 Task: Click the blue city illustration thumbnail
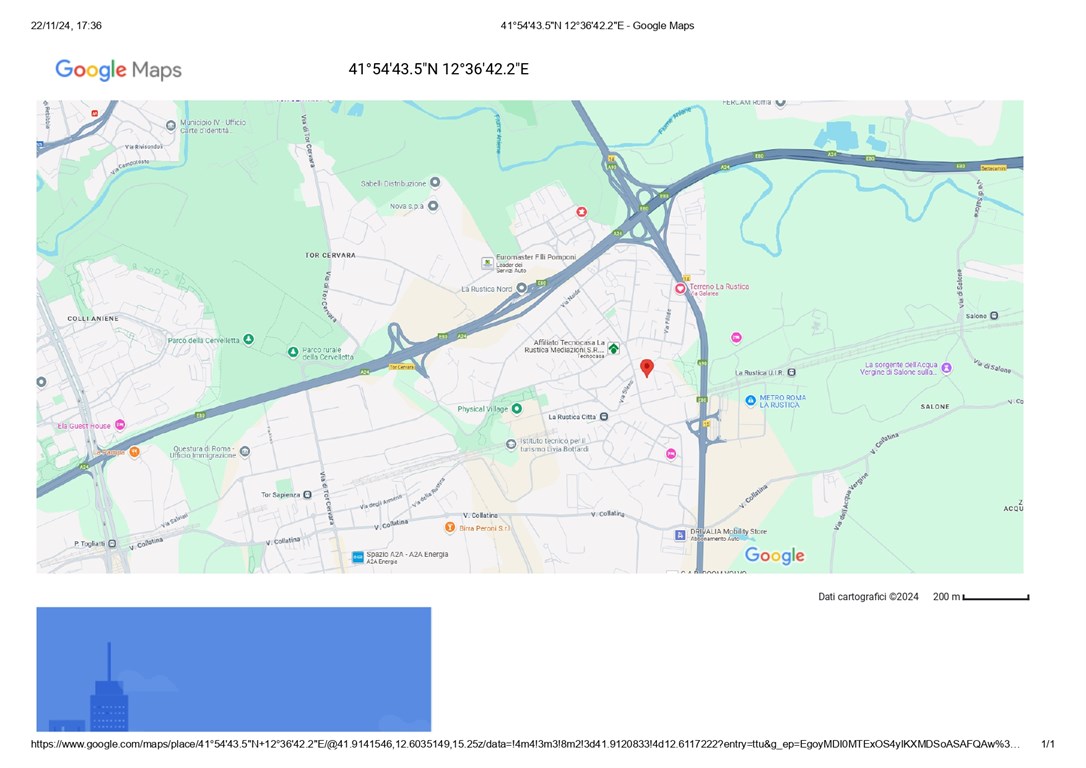[233, 669]
